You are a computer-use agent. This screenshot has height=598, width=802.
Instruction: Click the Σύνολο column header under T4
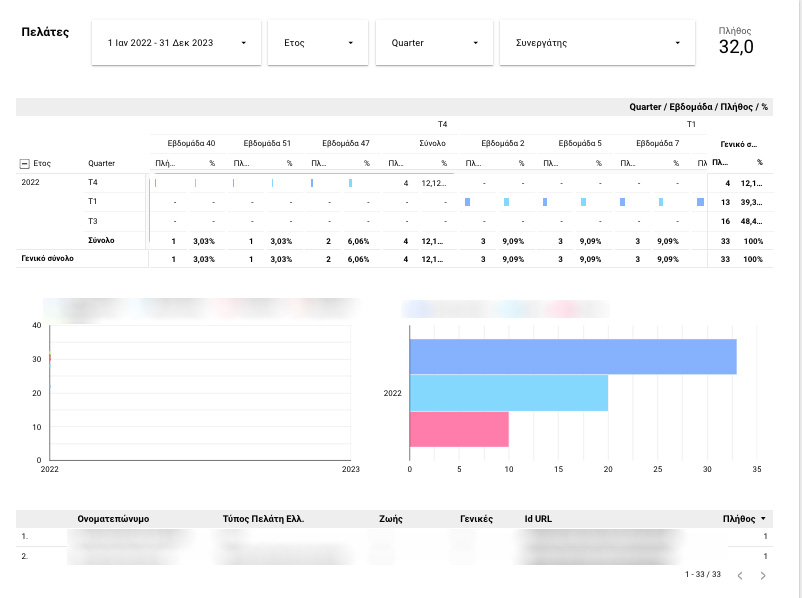pos(433,143)
